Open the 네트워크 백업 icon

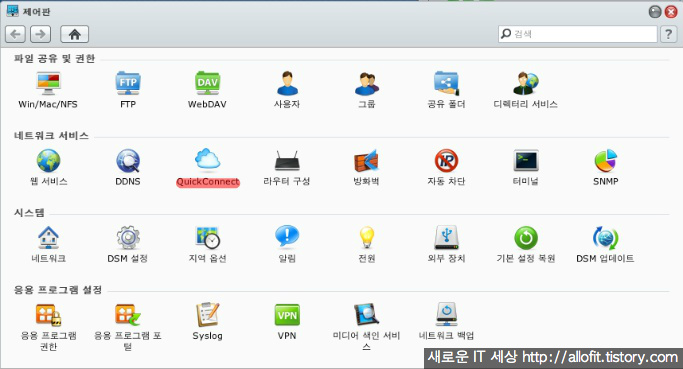(x=446, y=315)
